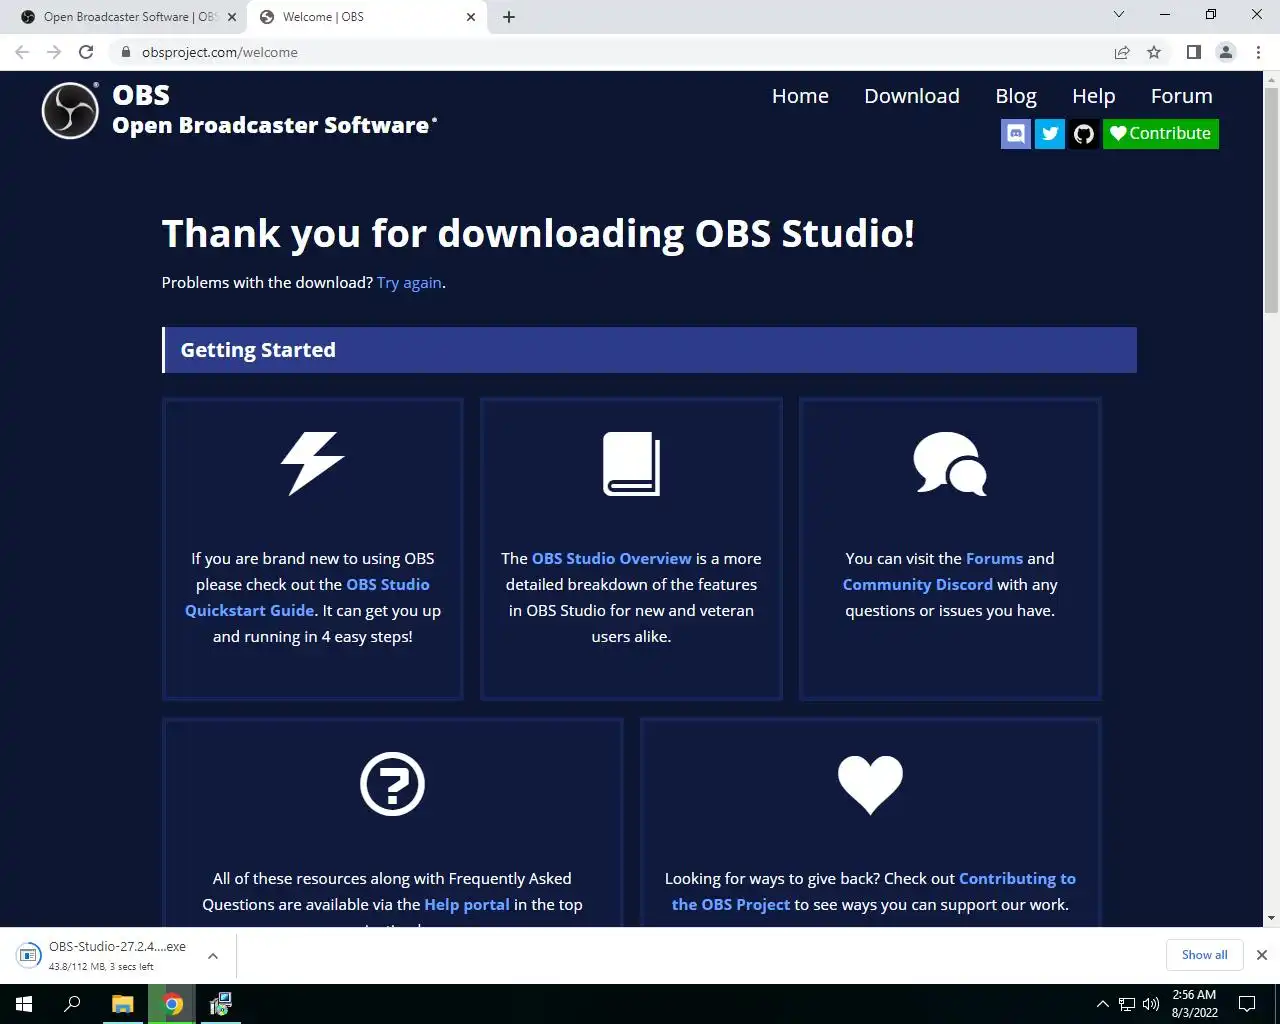Toggle the browser side panel
The image size is (1280, 1024).
(x=1193, y=52)
